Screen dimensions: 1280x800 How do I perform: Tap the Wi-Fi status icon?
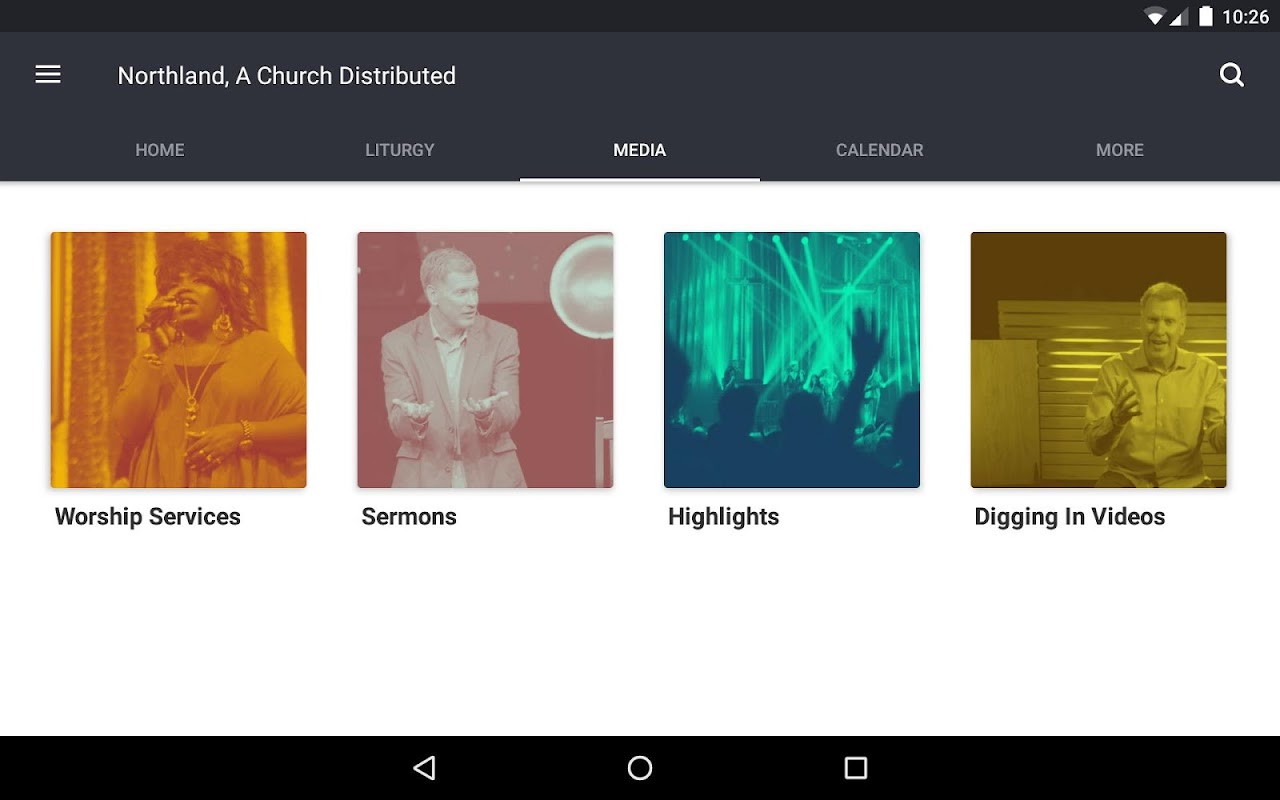pos(1155,16)
